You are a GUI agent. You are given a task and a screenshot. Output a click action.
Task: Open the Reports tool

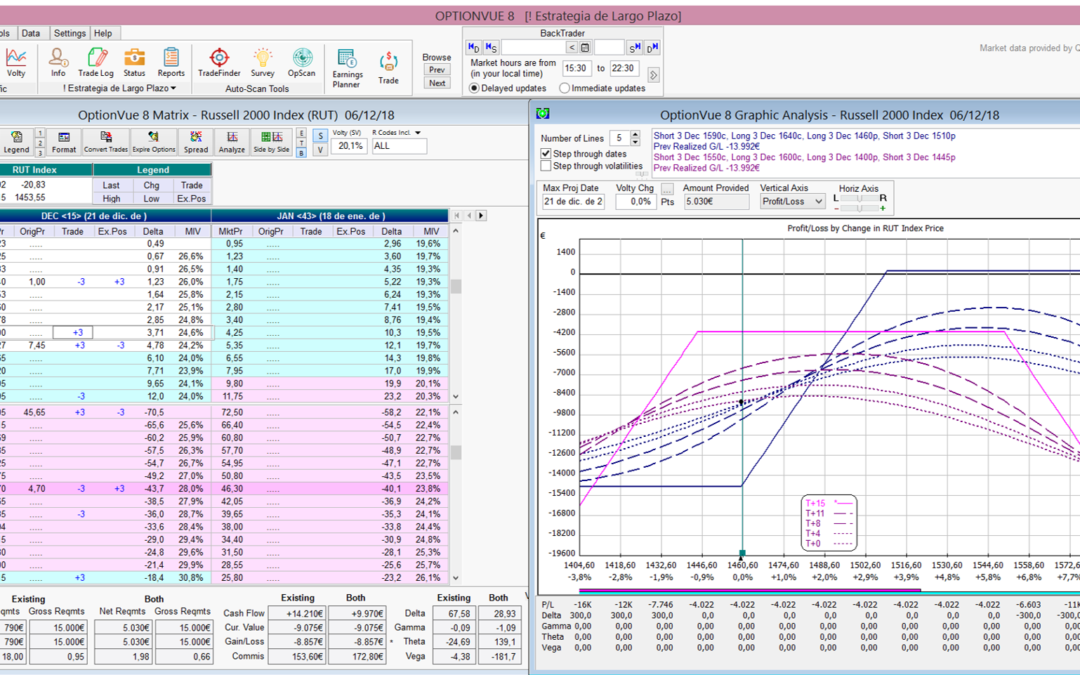tap(171, 62)
